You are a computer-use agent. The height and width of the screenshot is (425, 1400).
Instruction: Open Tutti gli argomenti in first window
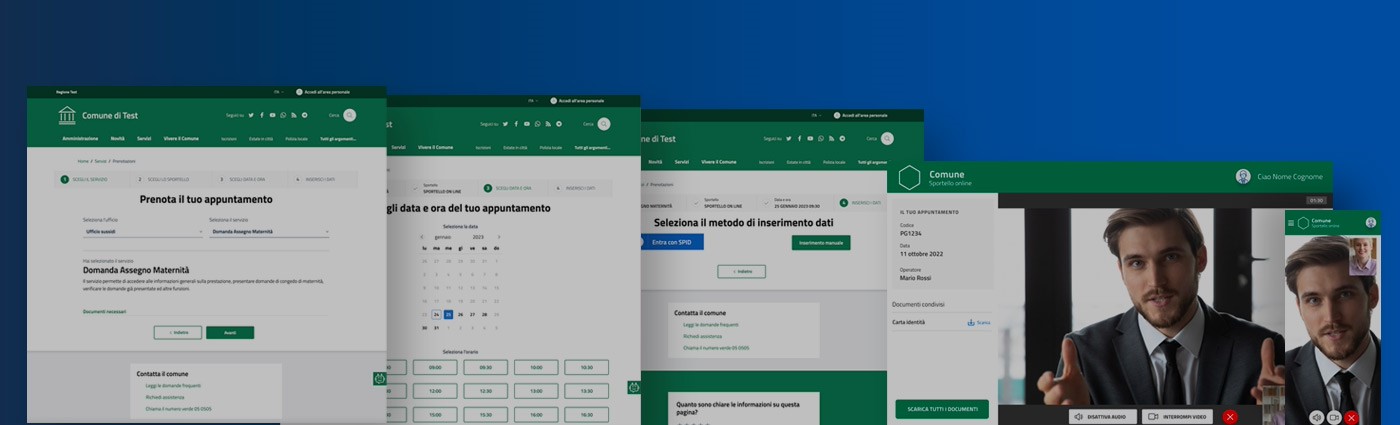point(338,139)
